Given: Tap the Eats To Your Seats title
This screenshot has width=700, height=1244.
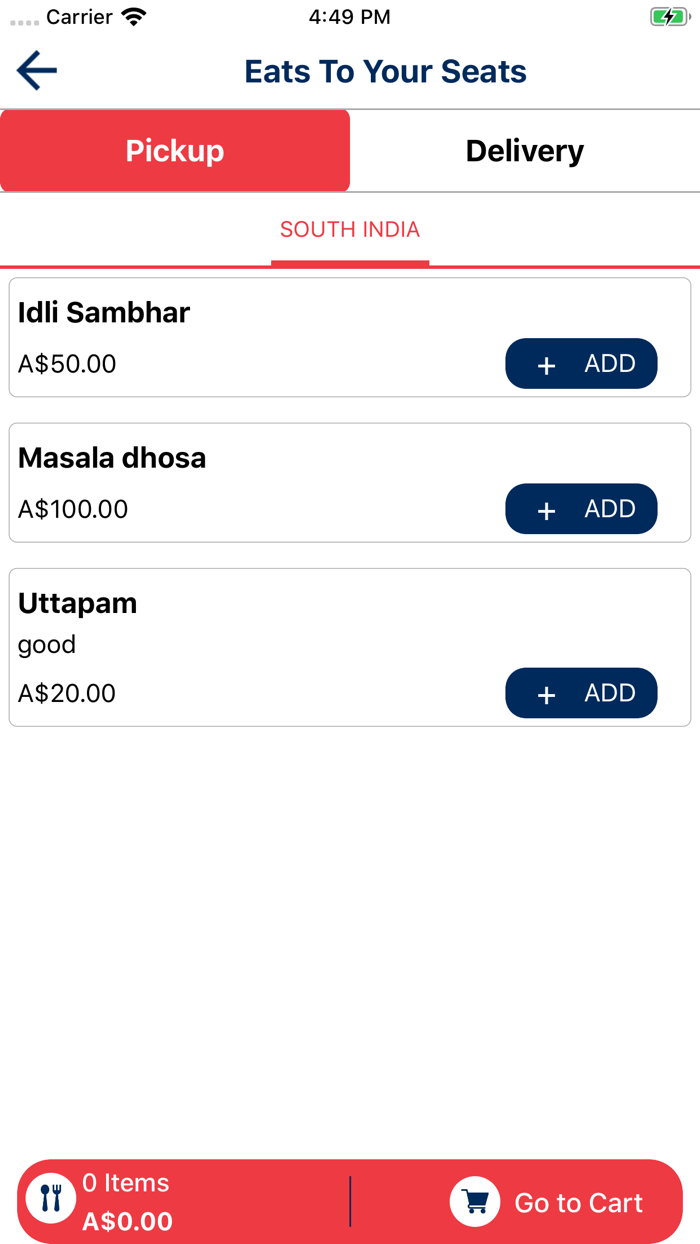Looking at the screenshot, I should [385, 71].
